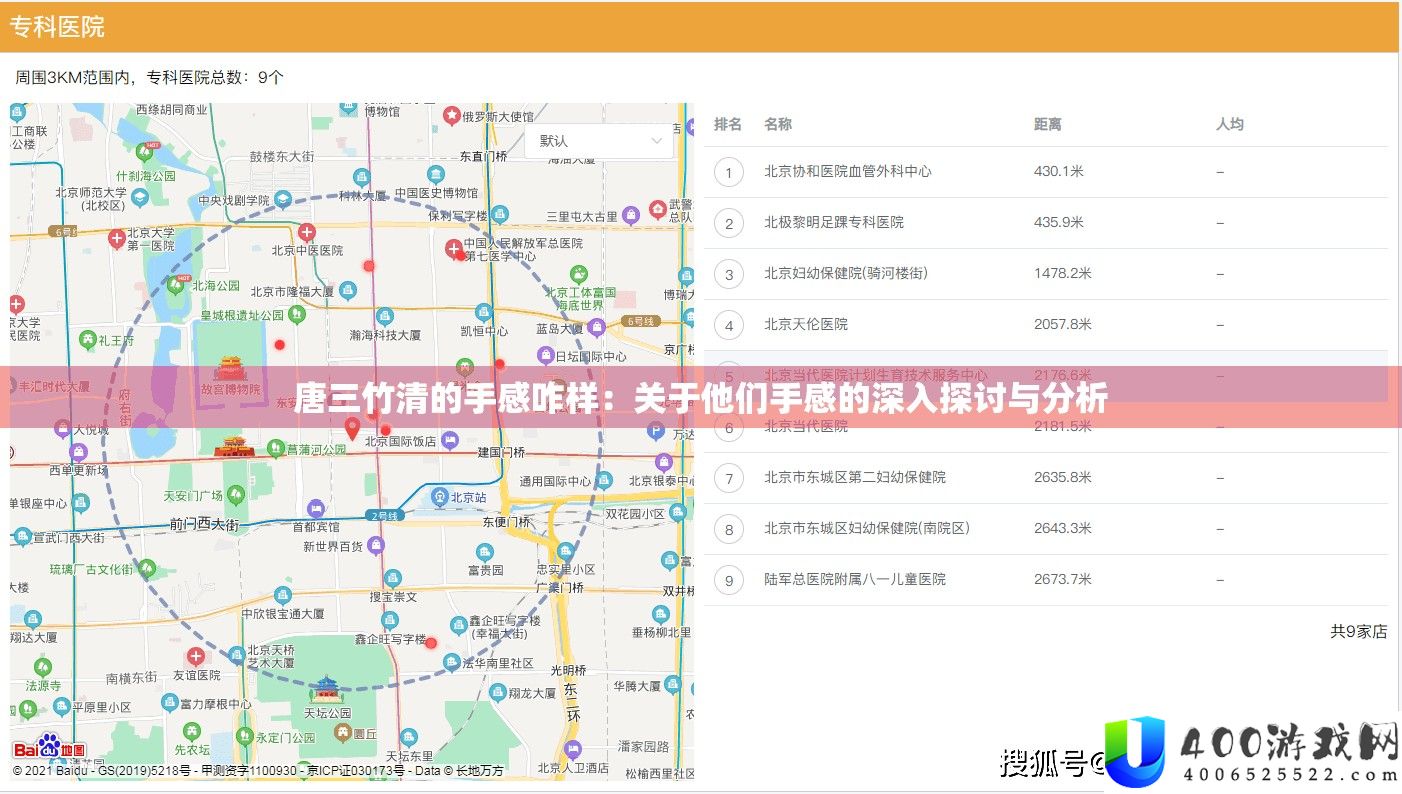Click the 北京站 railway station icon
This screenshot has height=794, width=1402.
tap(440, 496)
